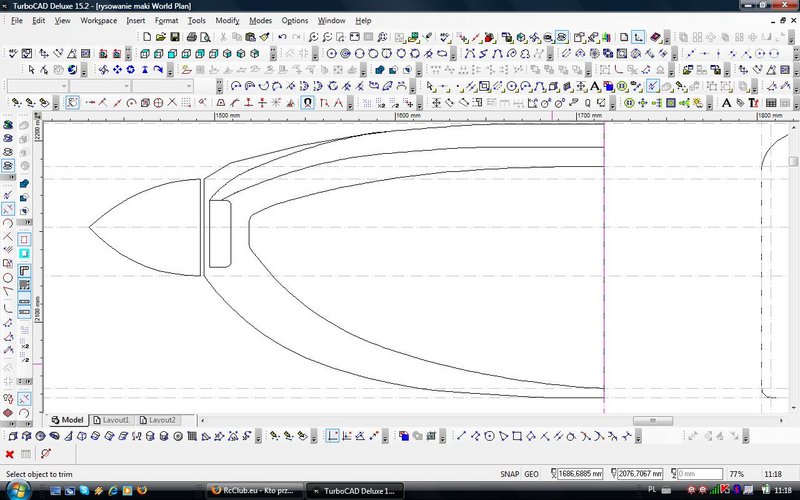Image resolution: width=800 pixels, height=500 pixels.
Task: Click the format painter brush icon
Action: pyautogui.click(x=264, y=37)
